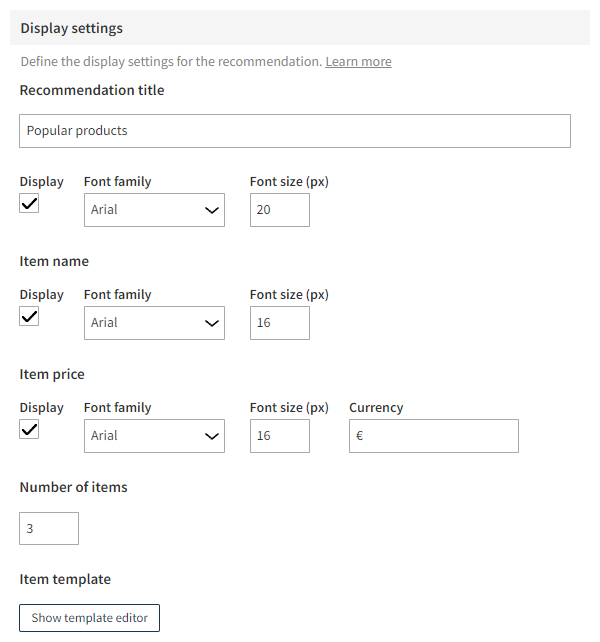Focus the Number of items field

pos(49,529)
